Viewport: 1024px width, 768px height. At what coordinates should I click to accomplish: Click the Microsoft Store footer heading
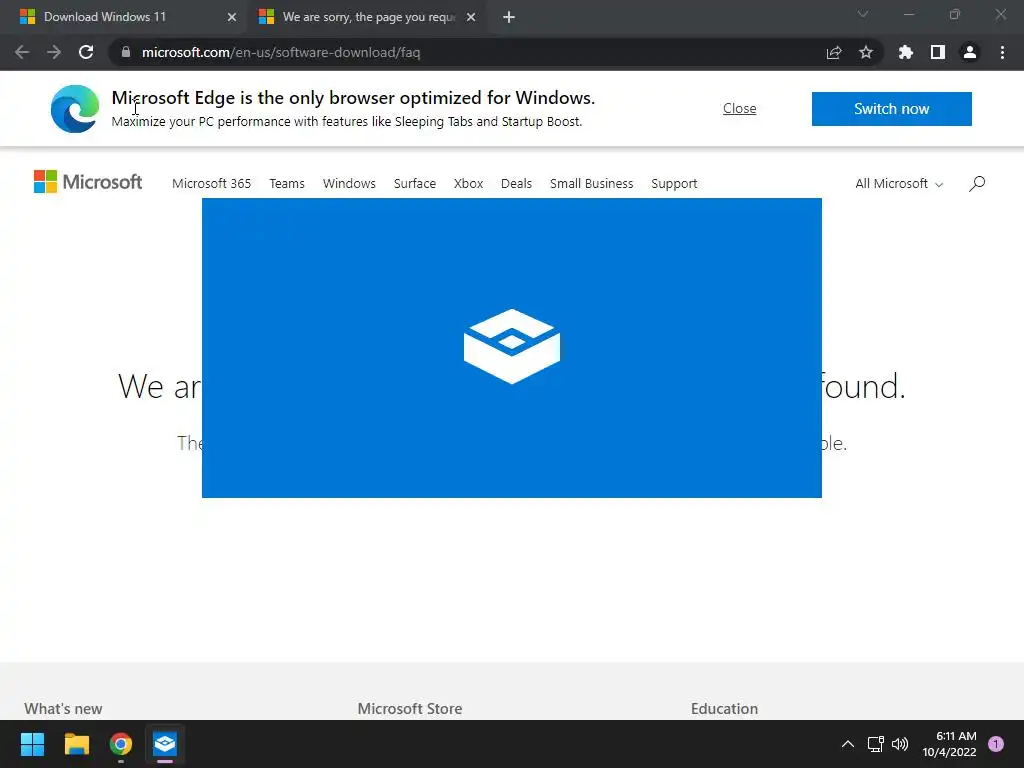[x=410, y=709]
